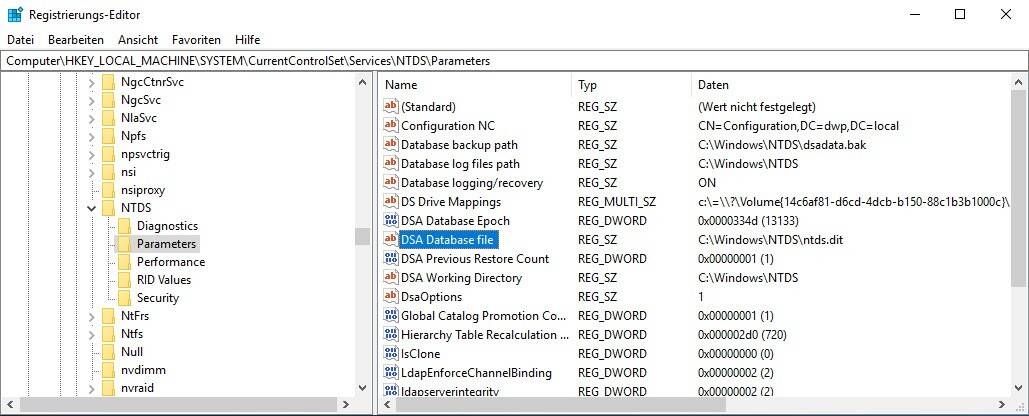Click the string value icon beside Configuration NC
The width and height of the screenshot is (1029, 416).
[391, 126]
